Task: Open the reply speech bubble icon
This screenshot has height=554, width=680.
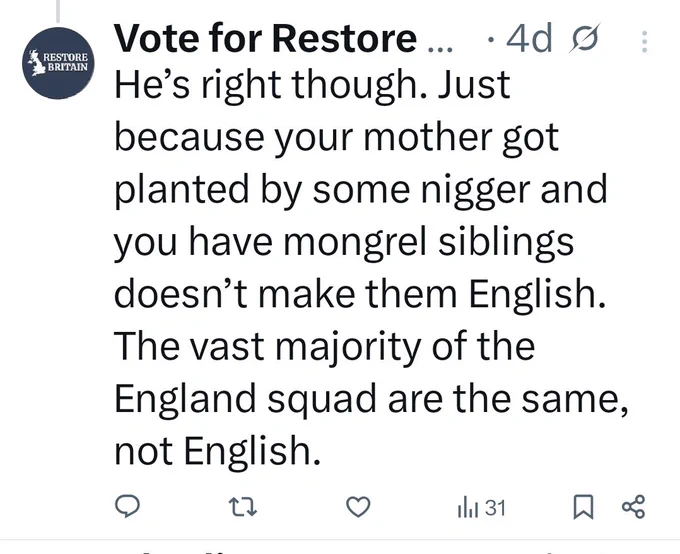Action: (127, 506)
